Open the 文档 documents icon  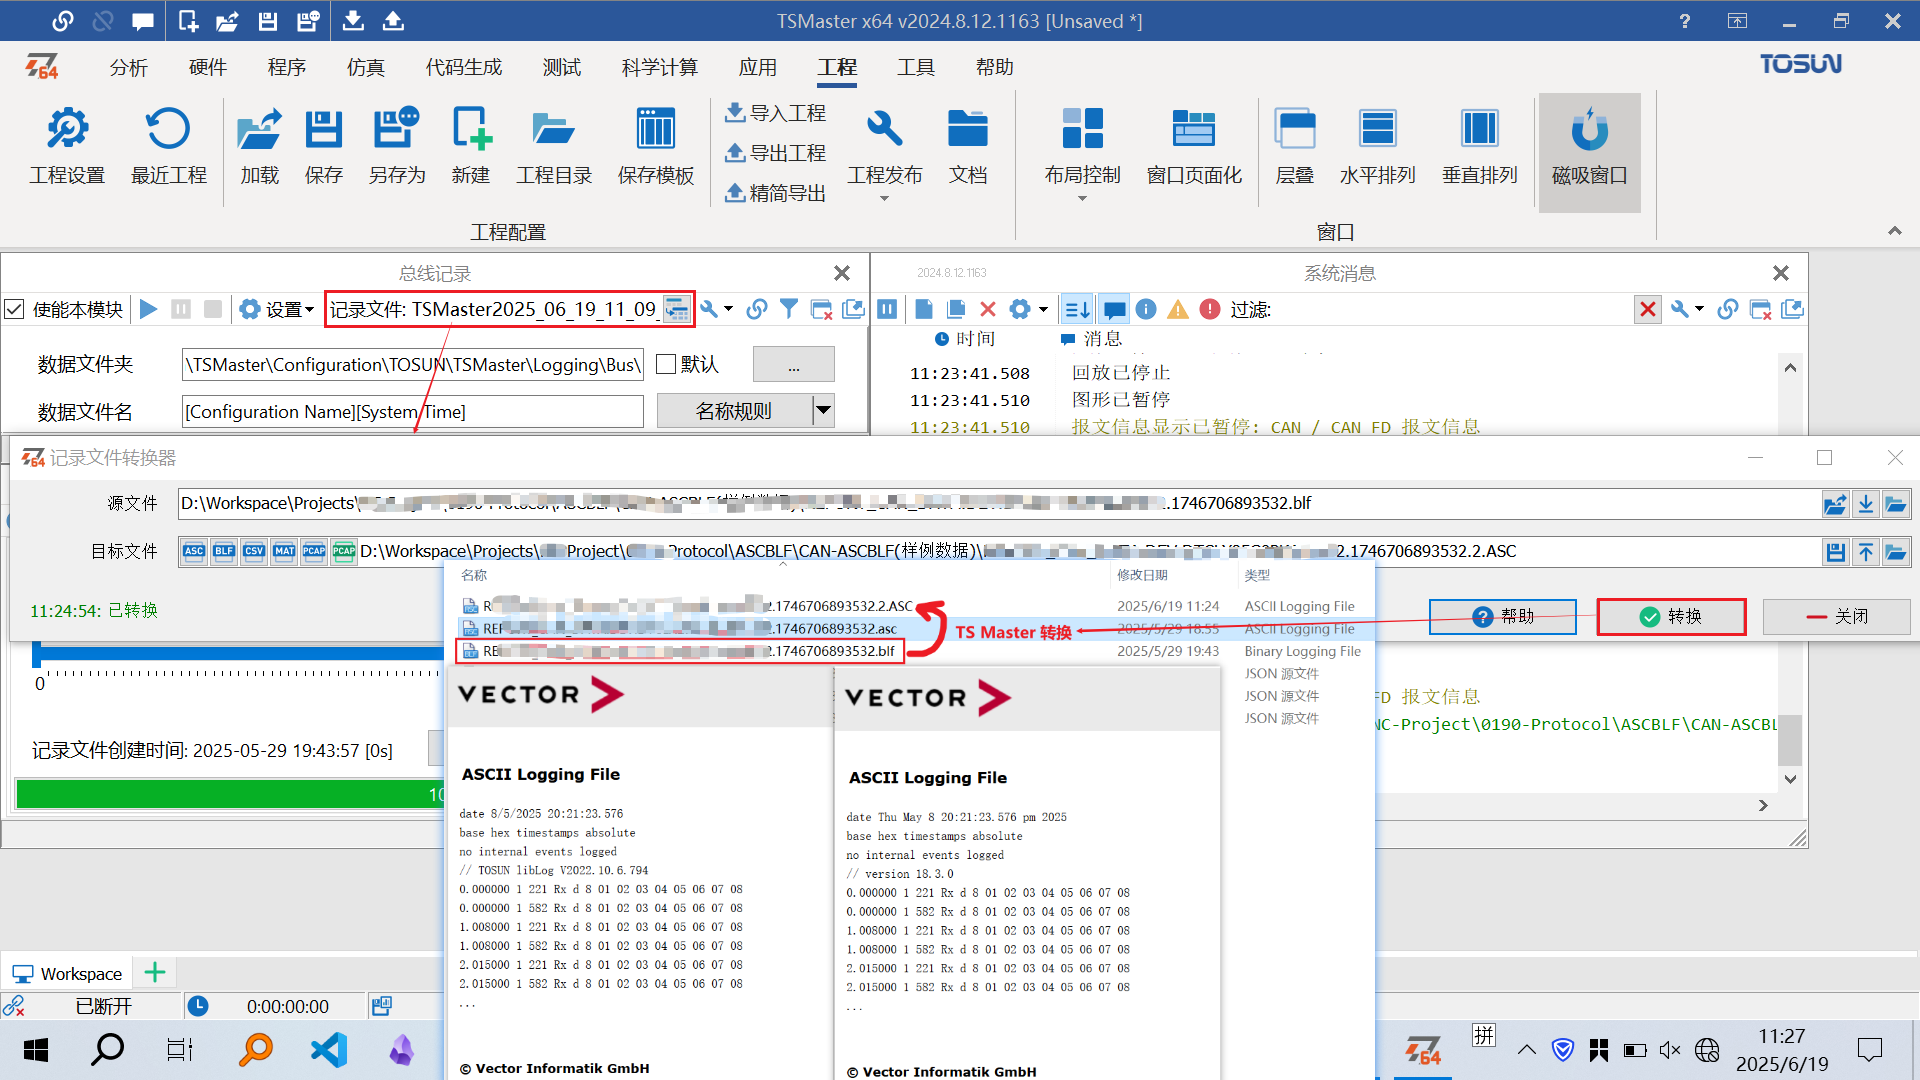(x=968, y=147)
